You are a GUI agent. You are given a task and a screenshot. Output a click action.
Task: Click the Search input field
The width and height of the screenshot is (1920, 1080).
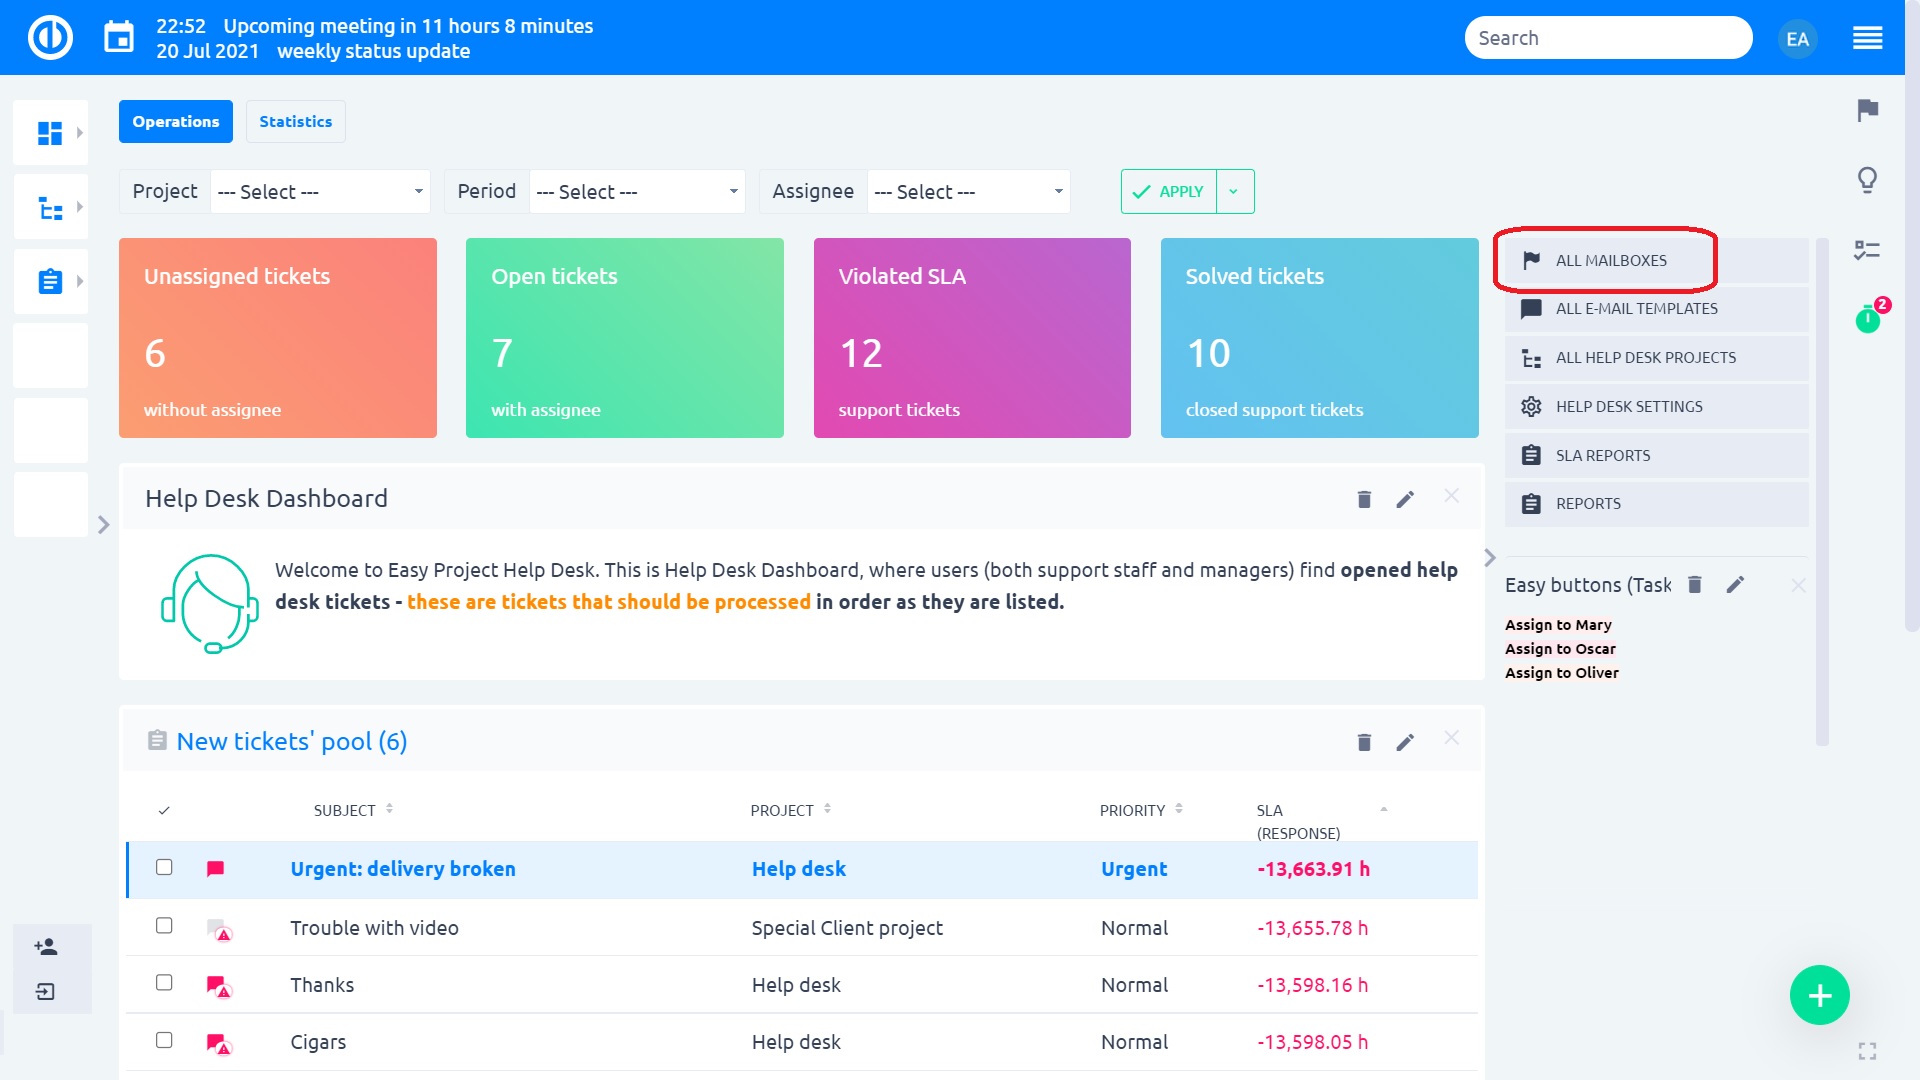coord(1608,38)
